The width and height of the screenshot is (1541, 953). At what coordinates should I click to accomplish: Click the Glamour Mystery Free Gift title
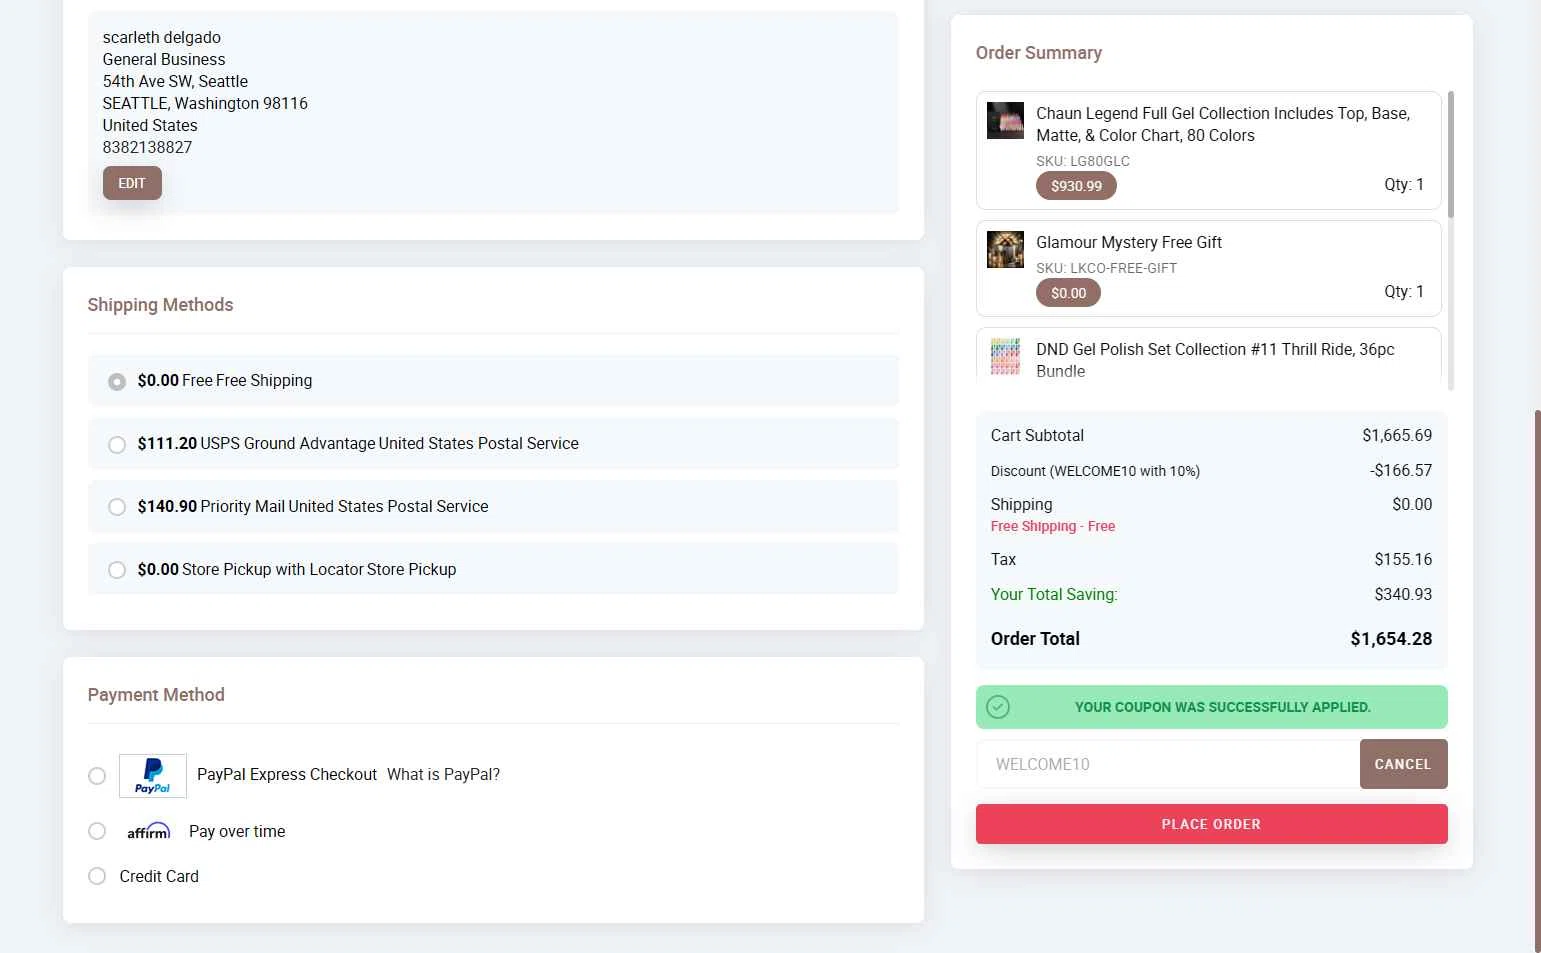(x=1129, y=242)
